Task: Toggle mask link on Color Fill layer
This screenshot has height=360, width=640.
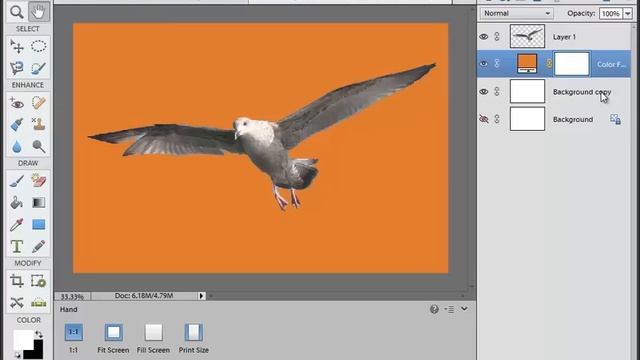Action: point(549,64)
